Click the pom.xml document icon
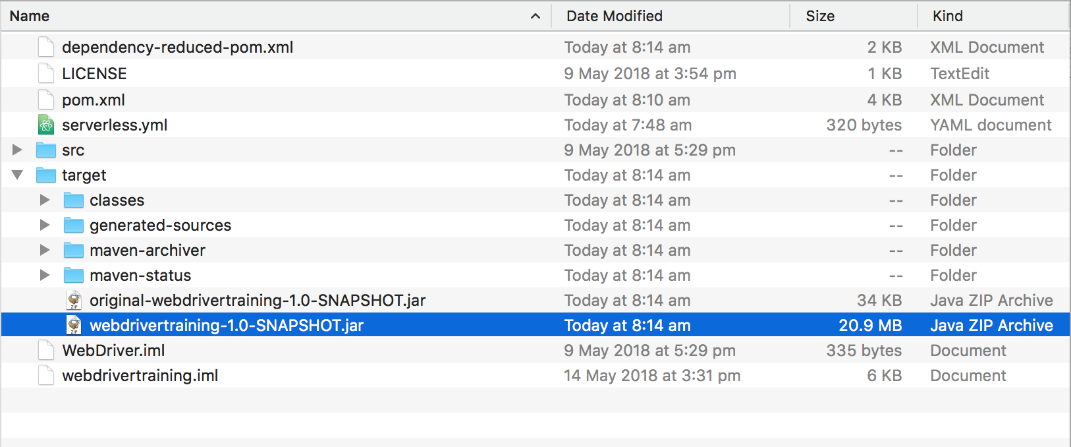Screen dimensions: 1071x447 (x=45, y=100)
